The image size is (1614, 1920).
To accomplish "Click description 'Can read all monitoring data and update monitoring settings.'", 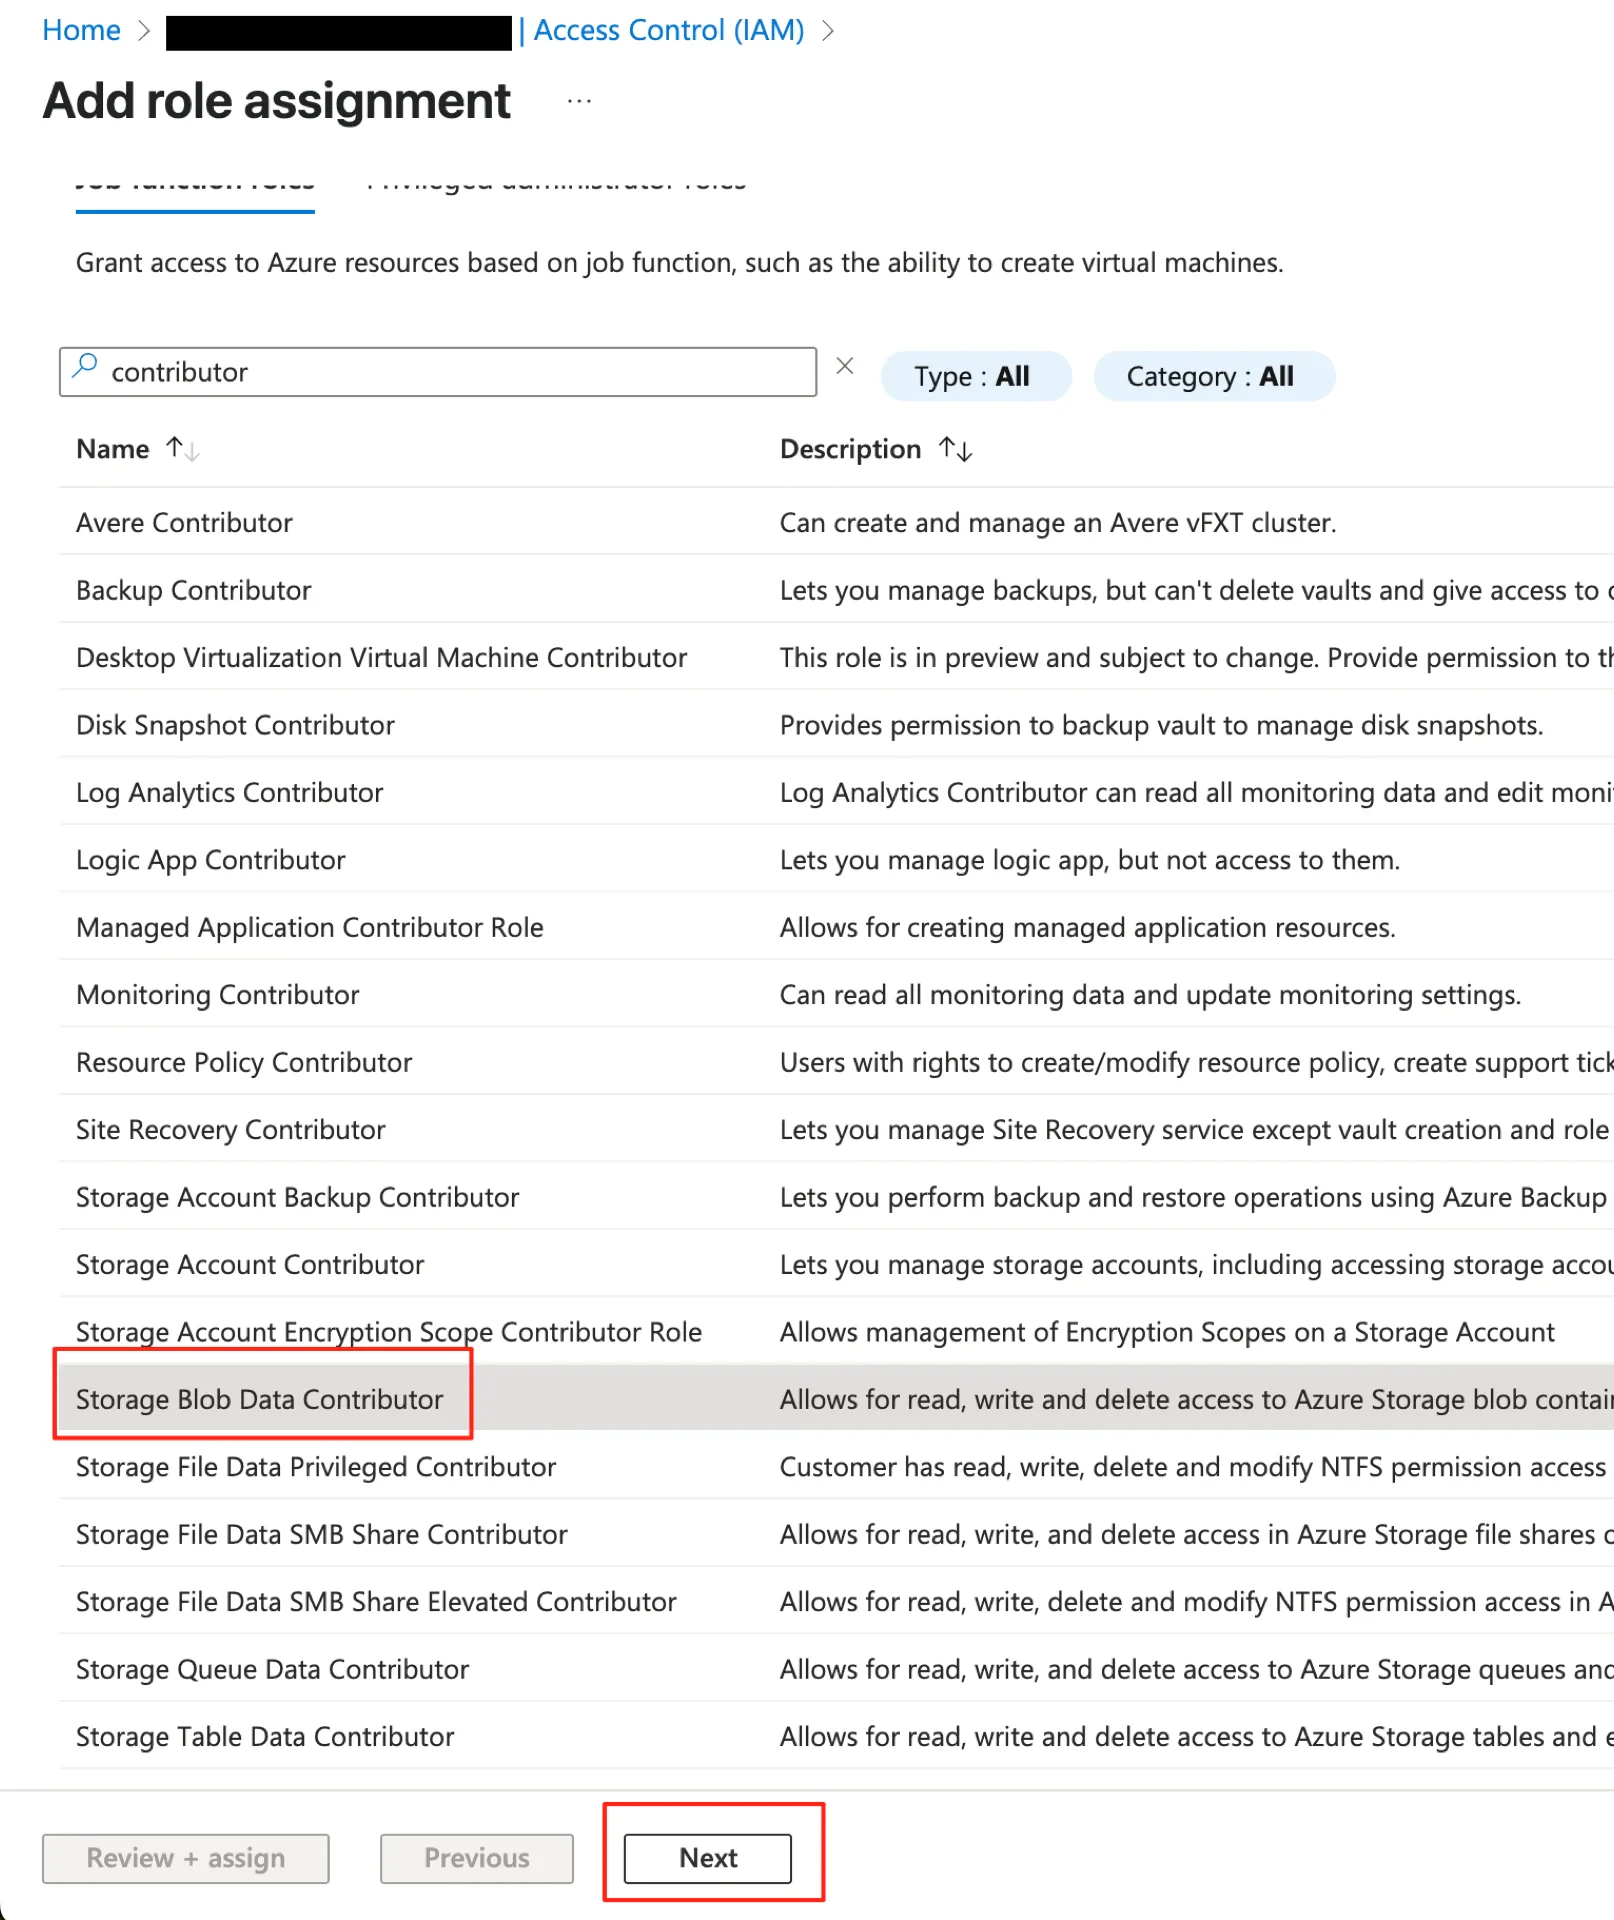I will pos(1150,995).
